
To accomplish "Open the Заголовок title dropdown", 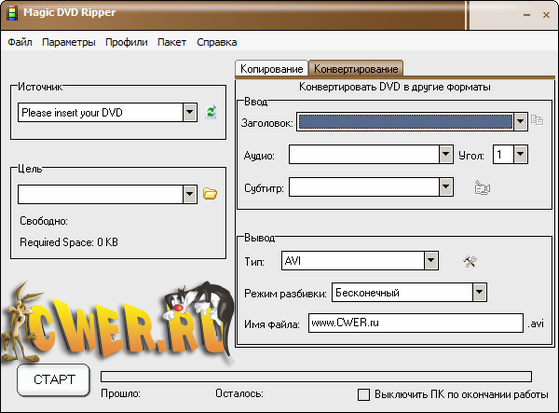I will tap(520, 122).
